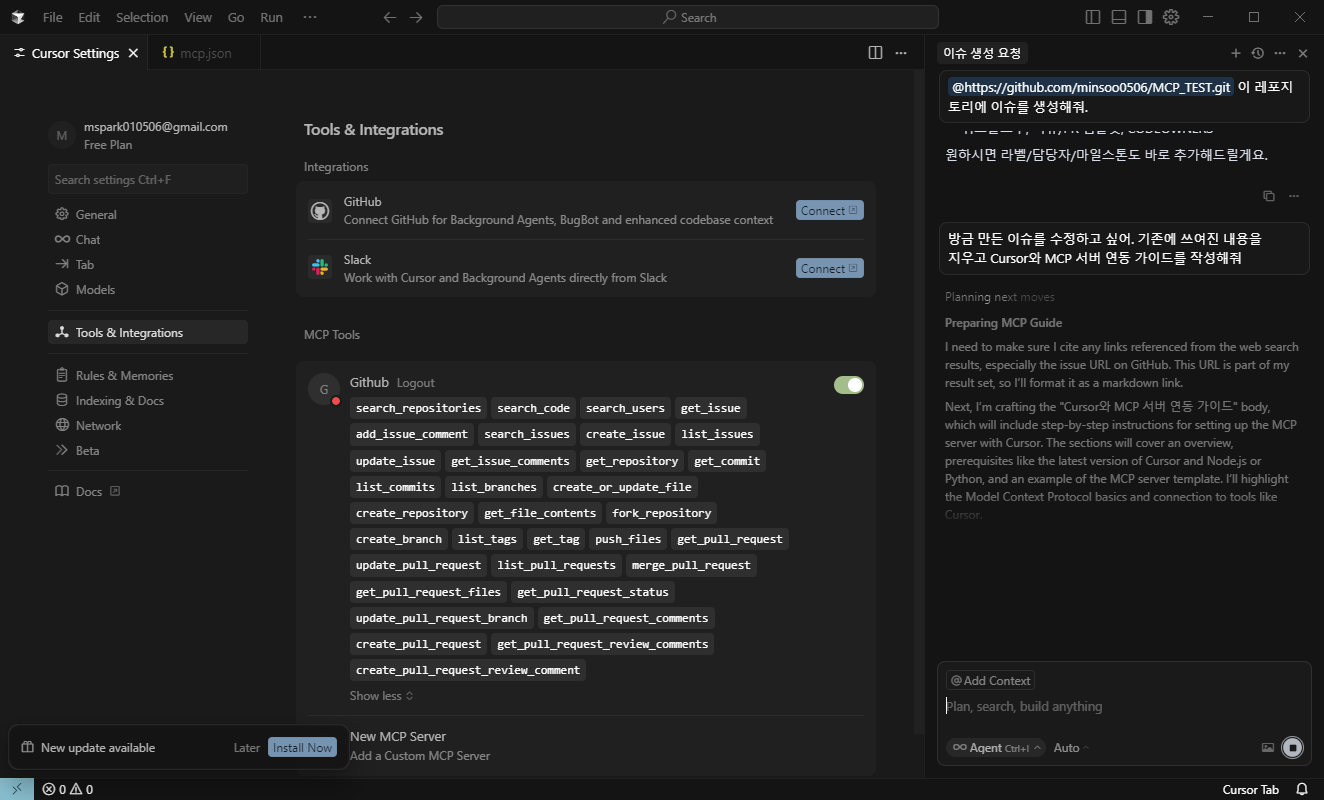Screen dimensions: 1324x800
Task: Add Context to the chat prompt
Action: pyautogui.click(x=990, y=680)
